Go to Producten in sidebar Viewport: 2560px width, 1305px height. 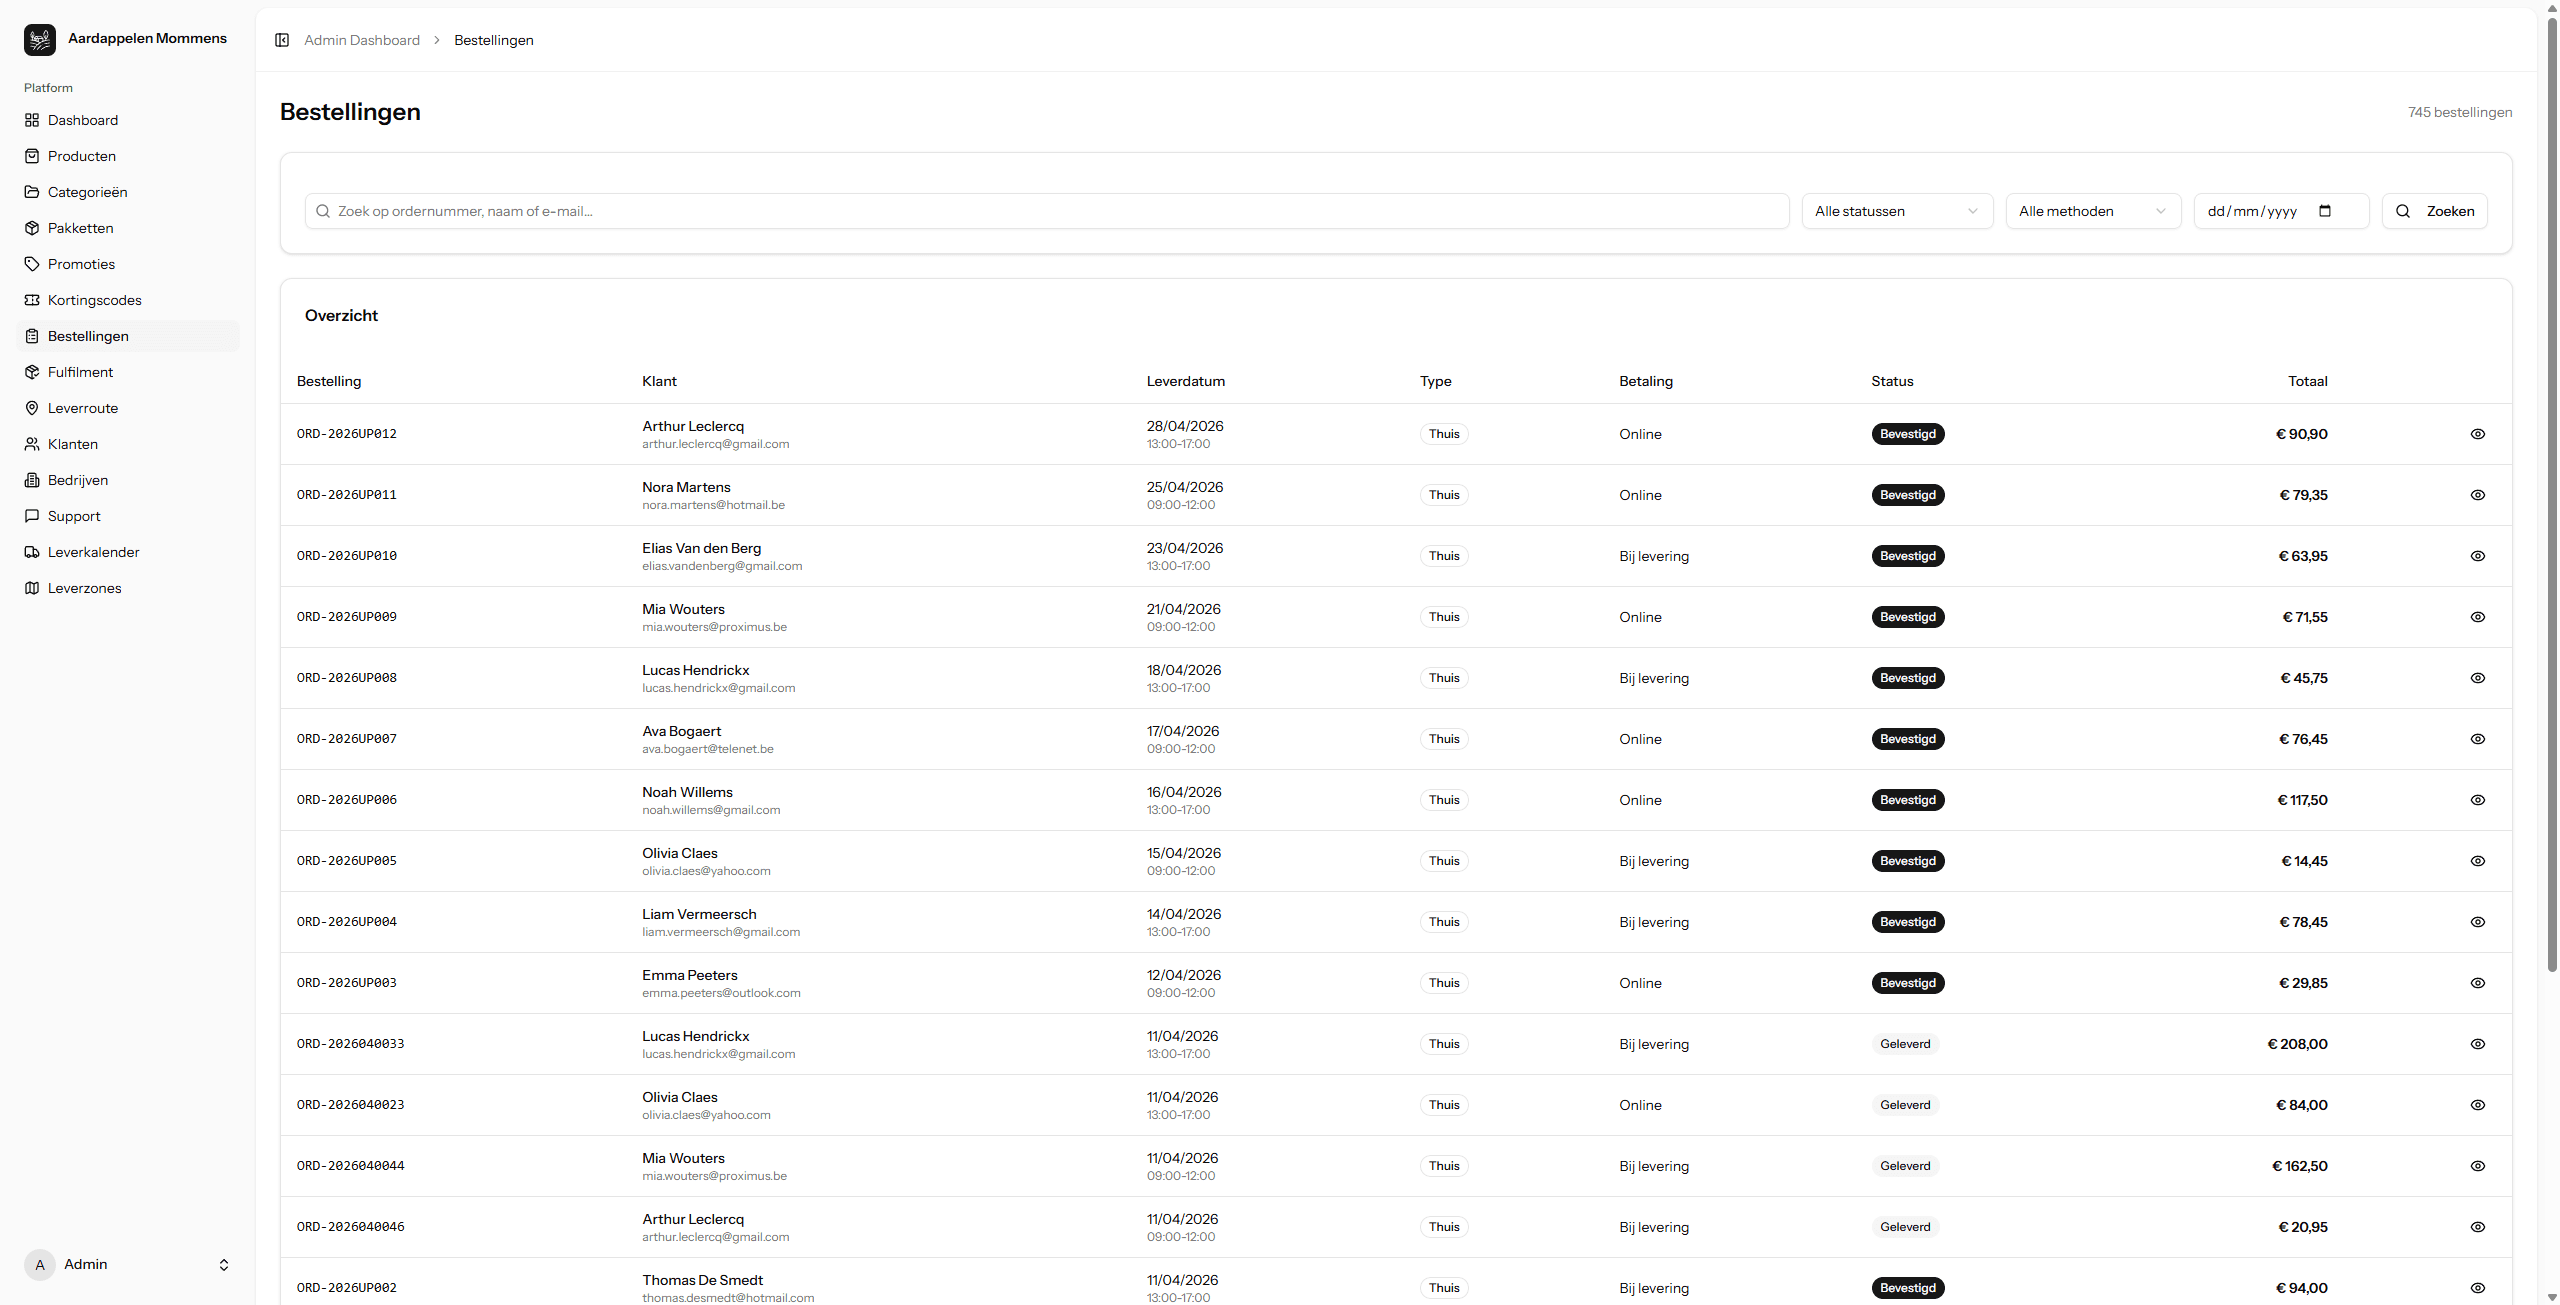82,156
